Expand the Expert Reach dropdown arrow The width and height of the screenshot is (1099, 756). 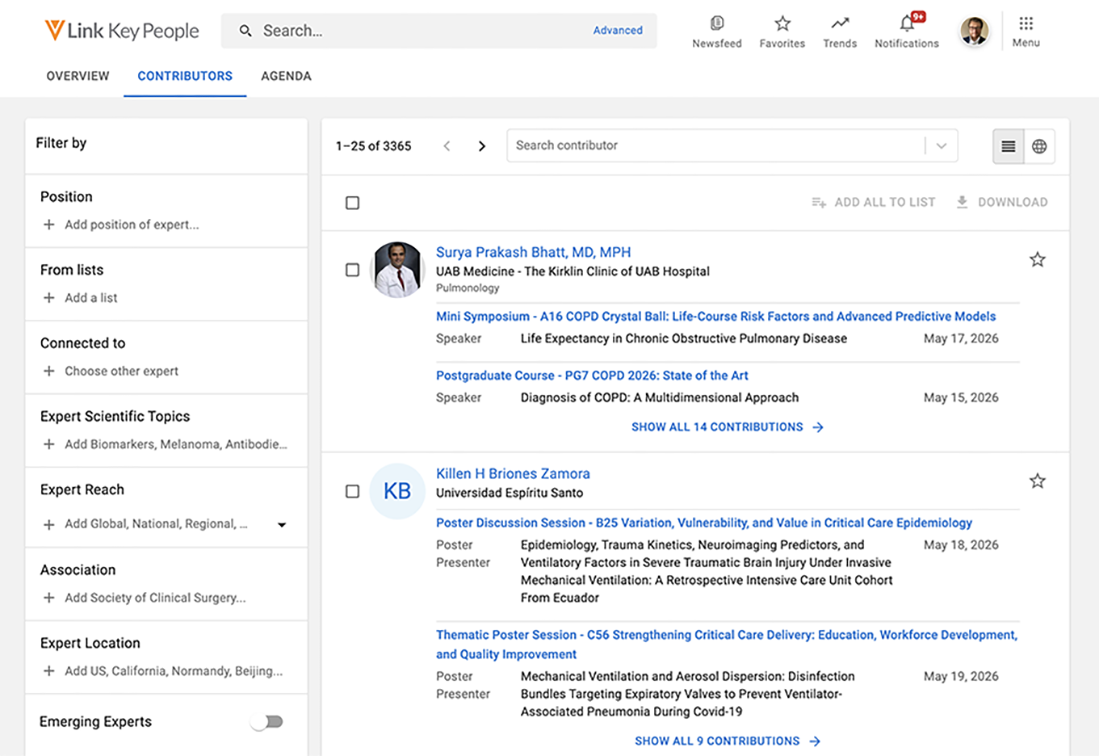pos(282,525)
